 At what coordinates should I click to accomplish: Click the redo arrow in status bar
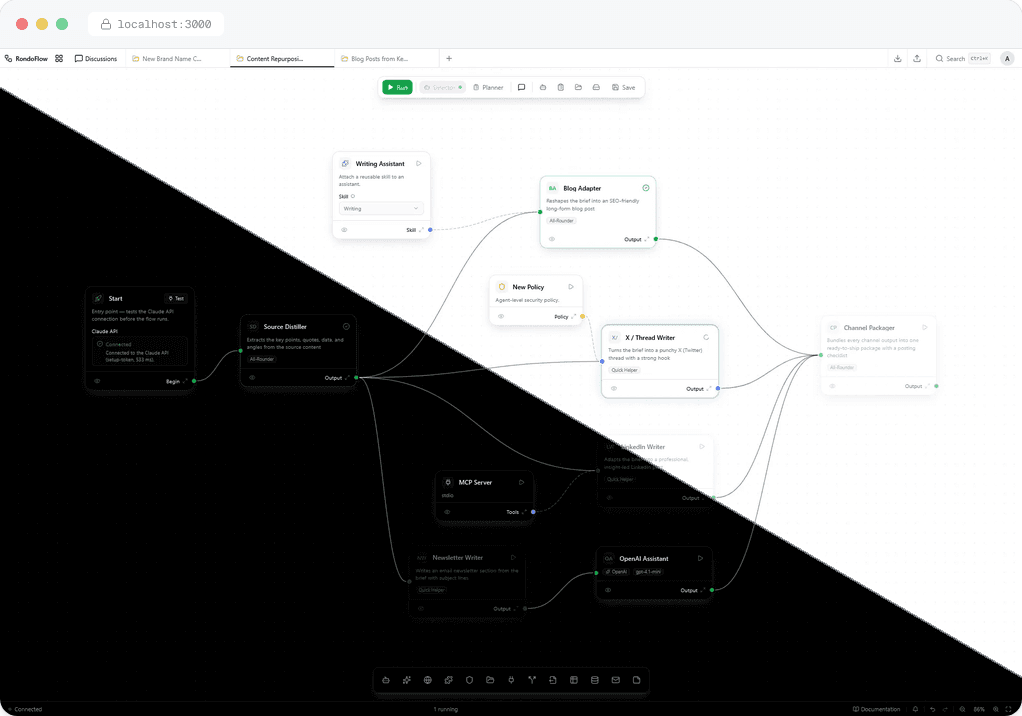pyautogui.click(x=945, y=709)
